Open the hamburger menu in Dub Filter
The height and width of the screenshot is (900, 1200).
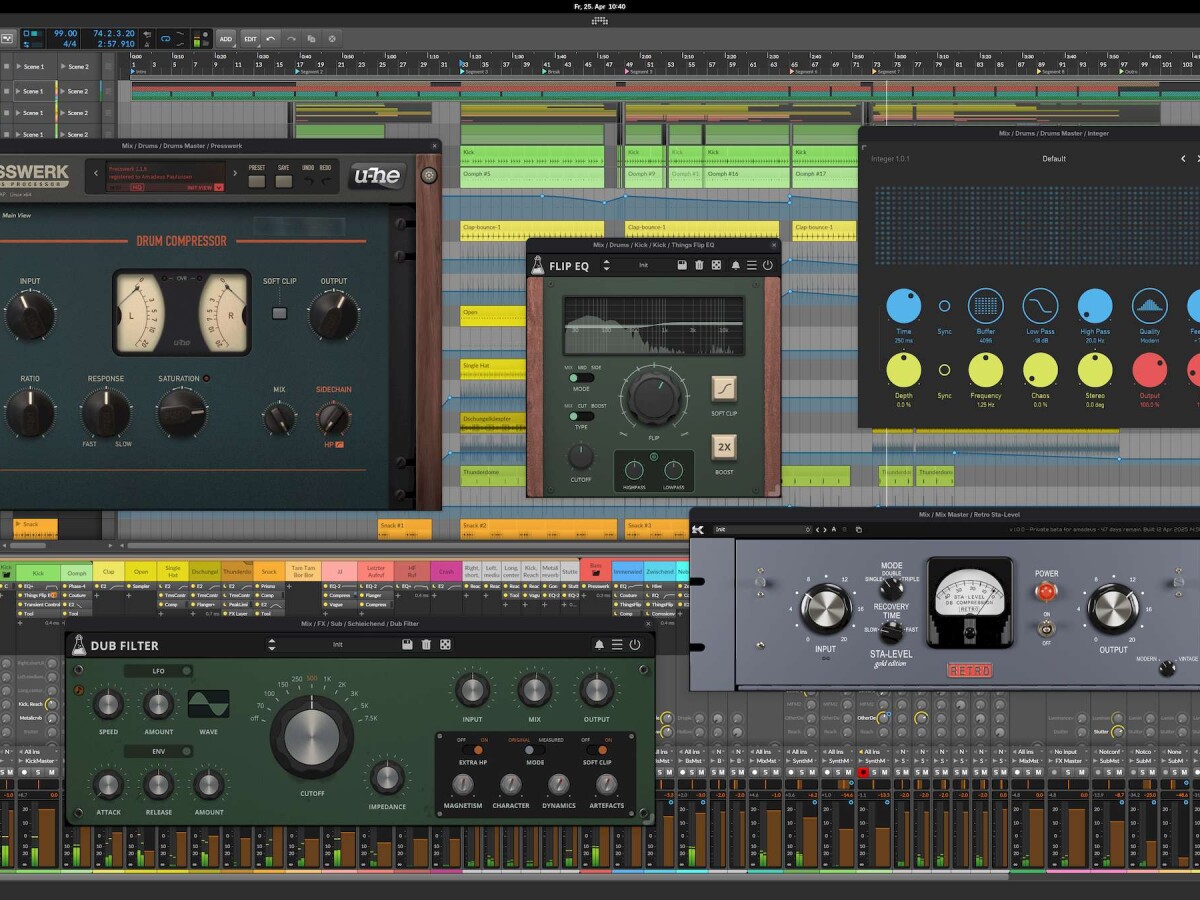616,645
